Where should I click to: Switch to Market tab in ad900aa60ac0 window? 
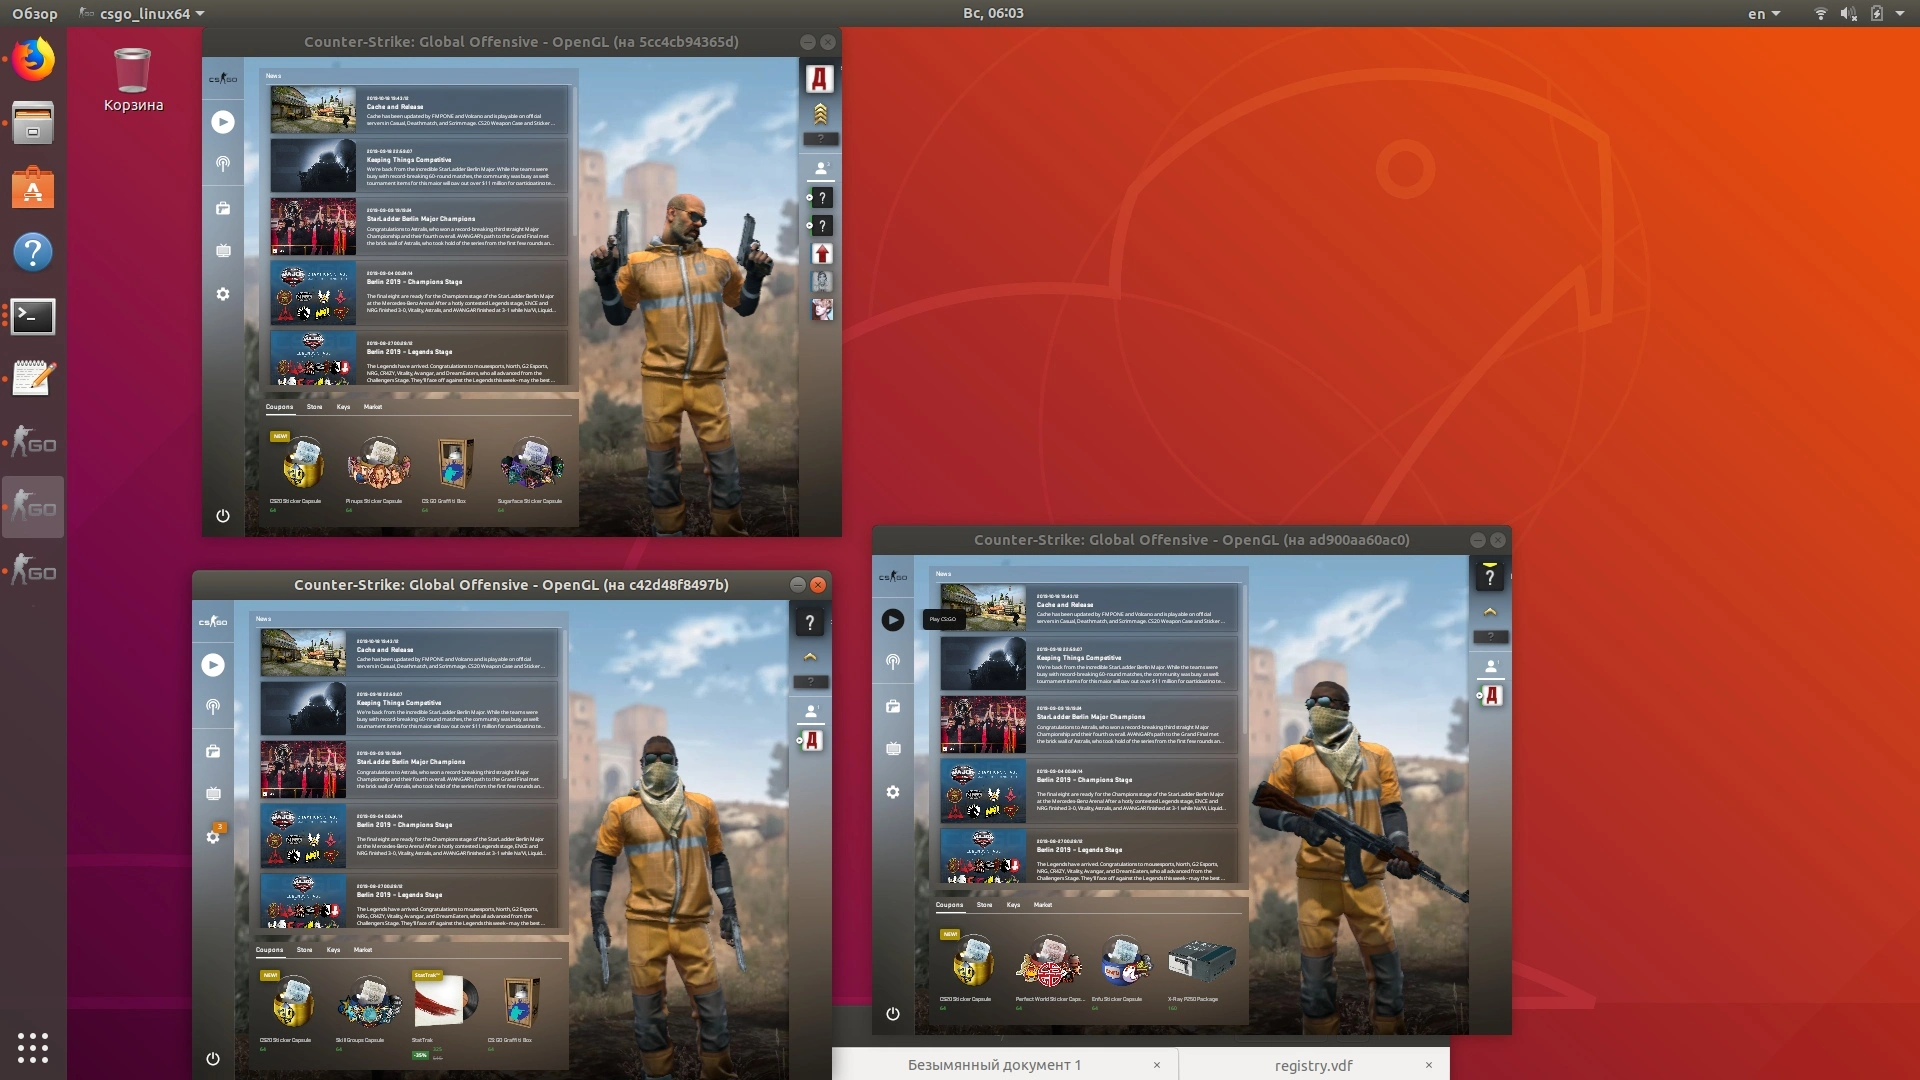click(x=1043, y=905)
